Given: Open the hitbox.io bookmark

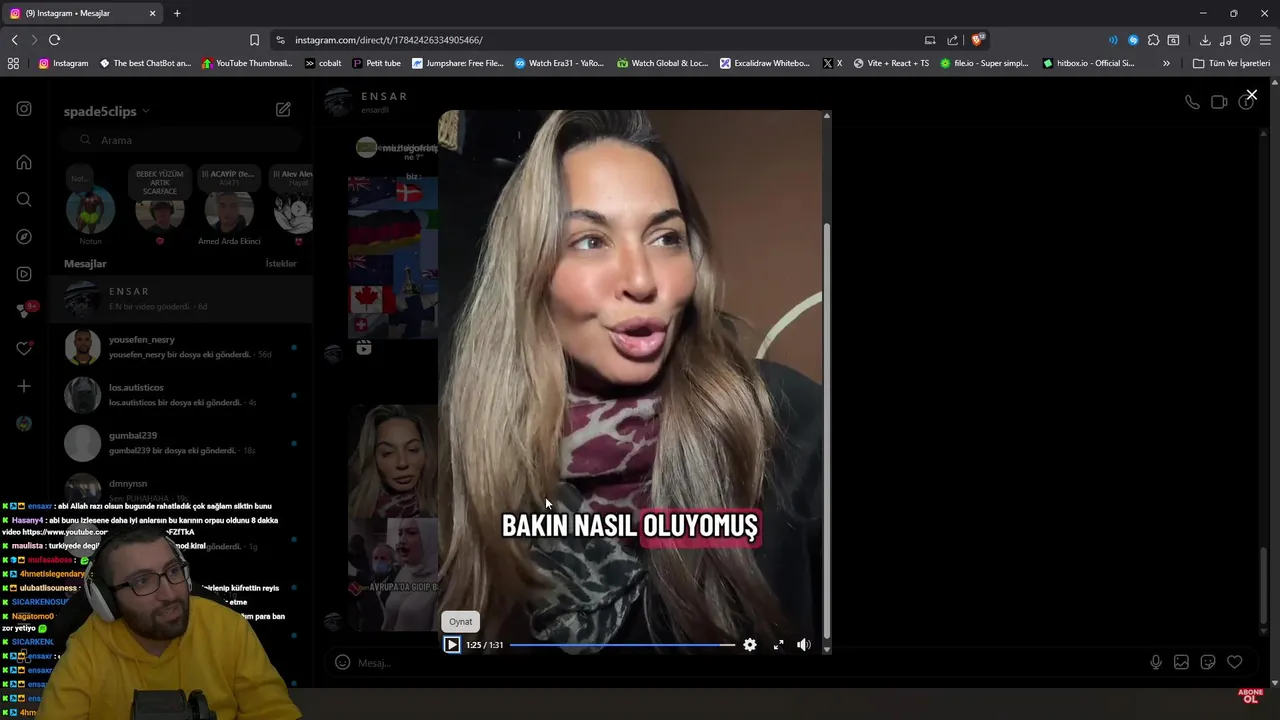Looking at the screenshot, I should (x=1088, y=63).
